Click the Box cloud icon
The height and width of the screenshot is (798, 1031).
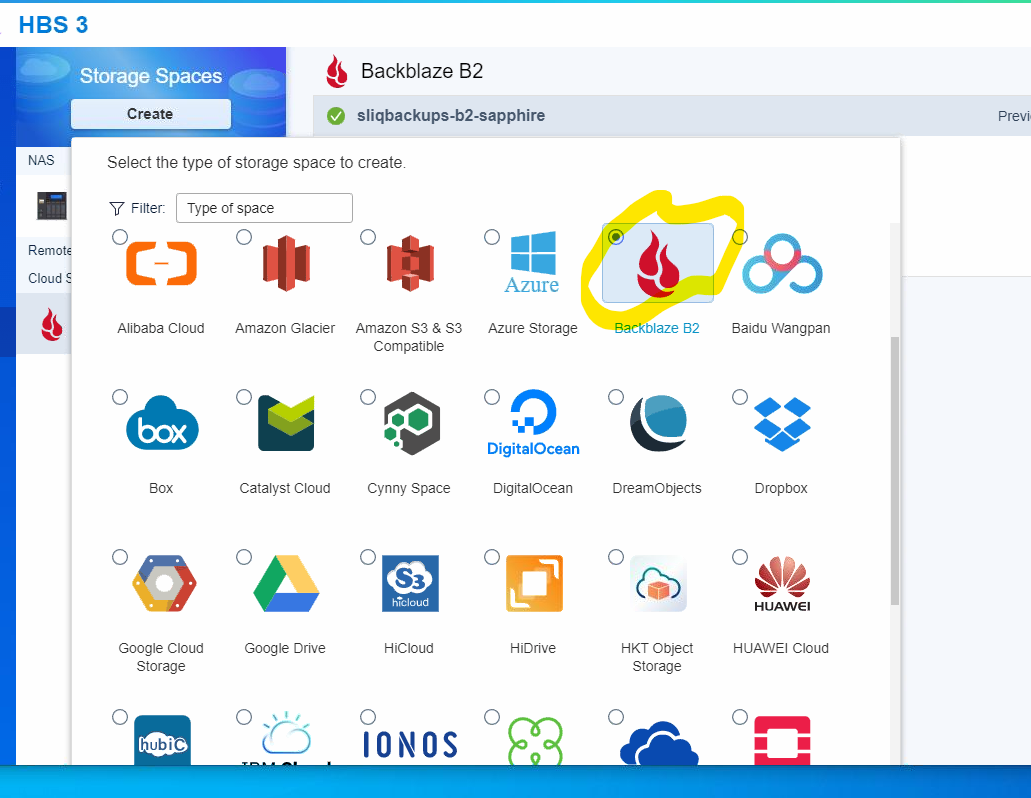[162, 423]
